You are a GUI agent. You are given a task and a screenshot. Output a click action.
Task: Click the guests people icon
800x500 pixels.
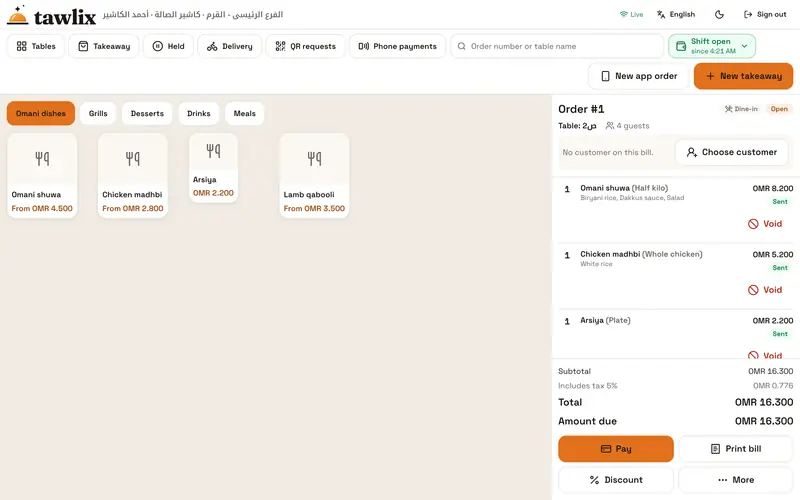[x=610, y=126]
